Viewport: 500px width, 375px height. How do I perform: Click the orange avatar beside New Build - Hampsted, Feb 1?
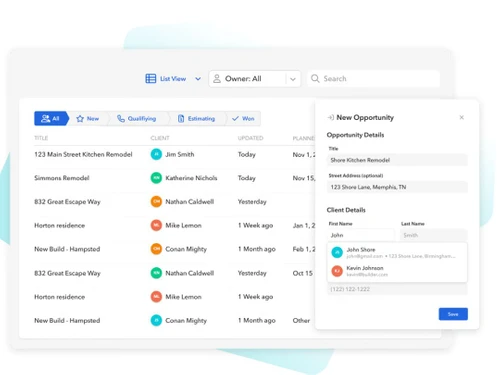tap(156, 249)
